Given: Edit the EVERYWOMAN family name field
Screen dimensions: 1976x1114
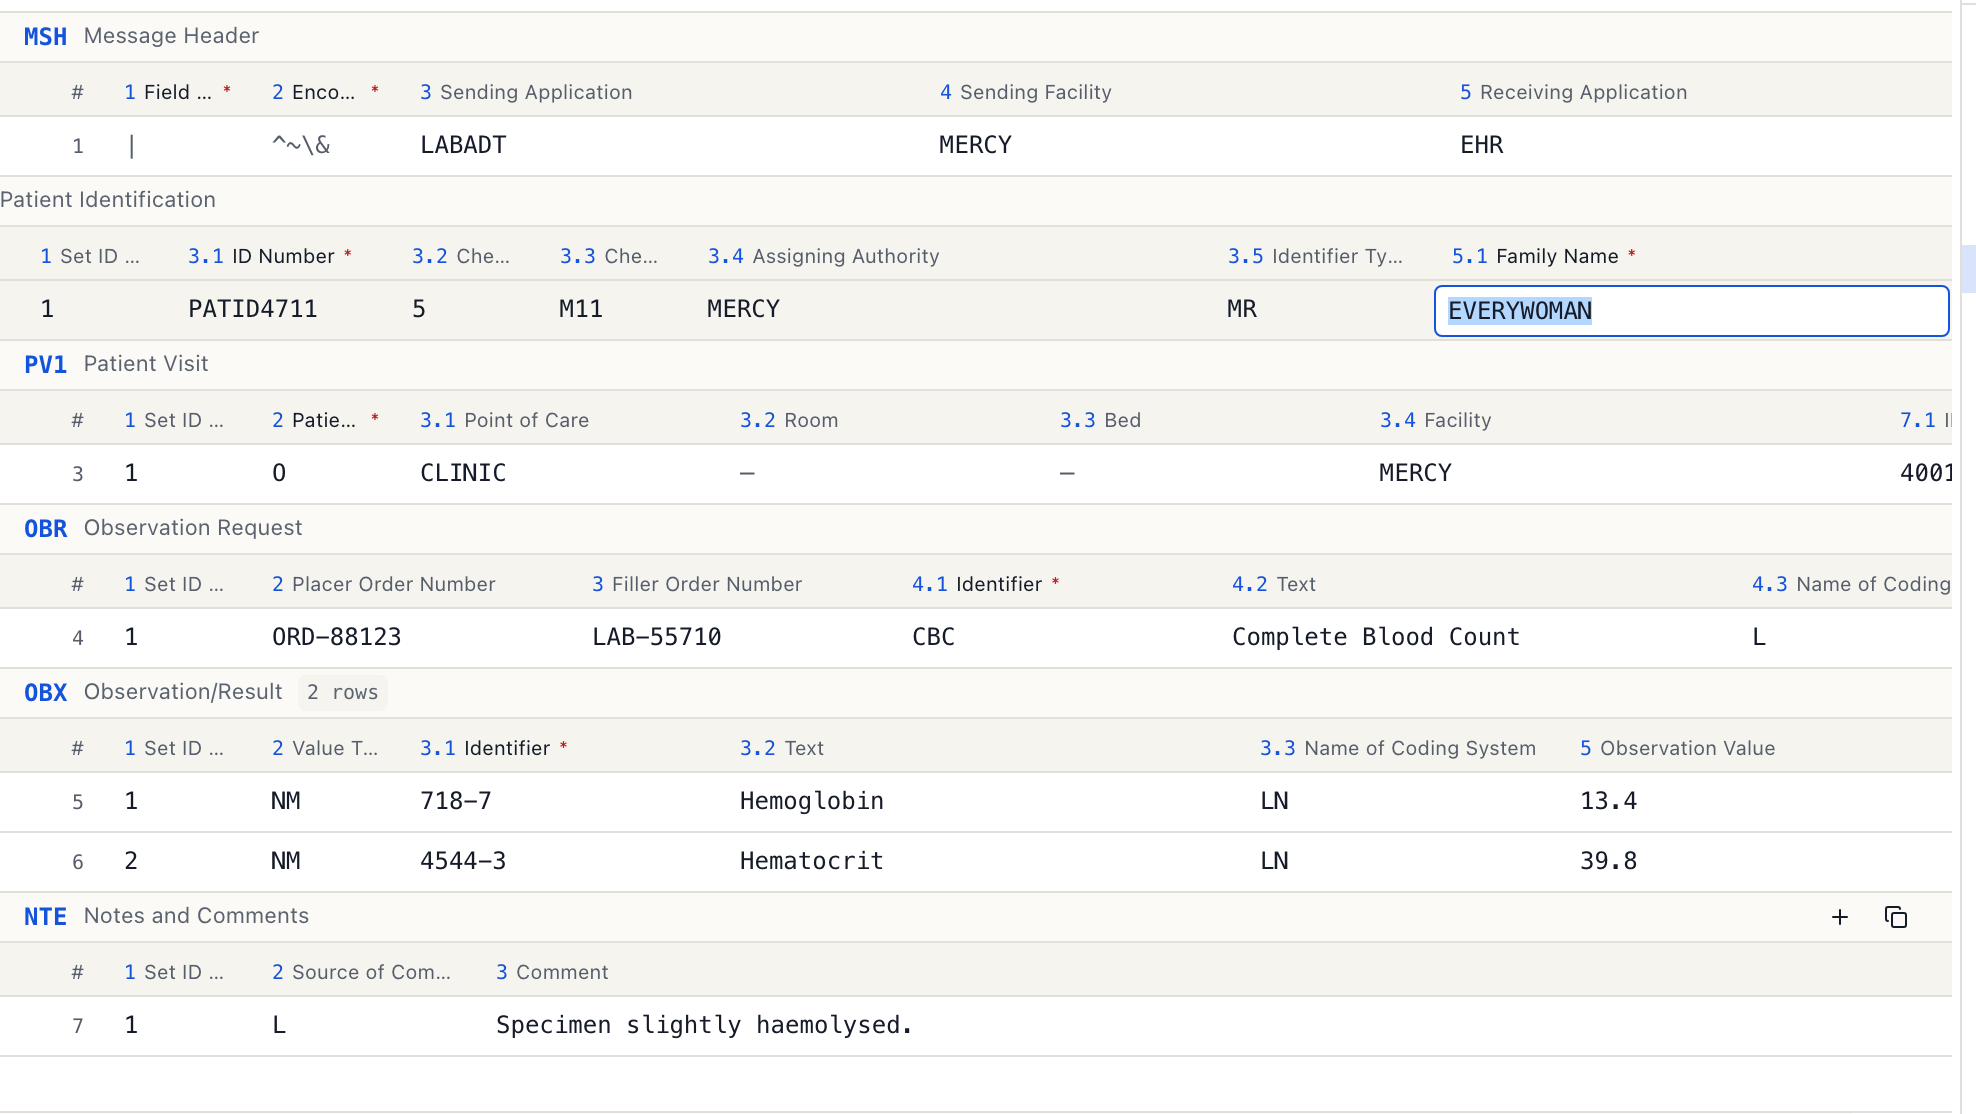Looking at the screenshot, I should click(x=1691, y=311).
